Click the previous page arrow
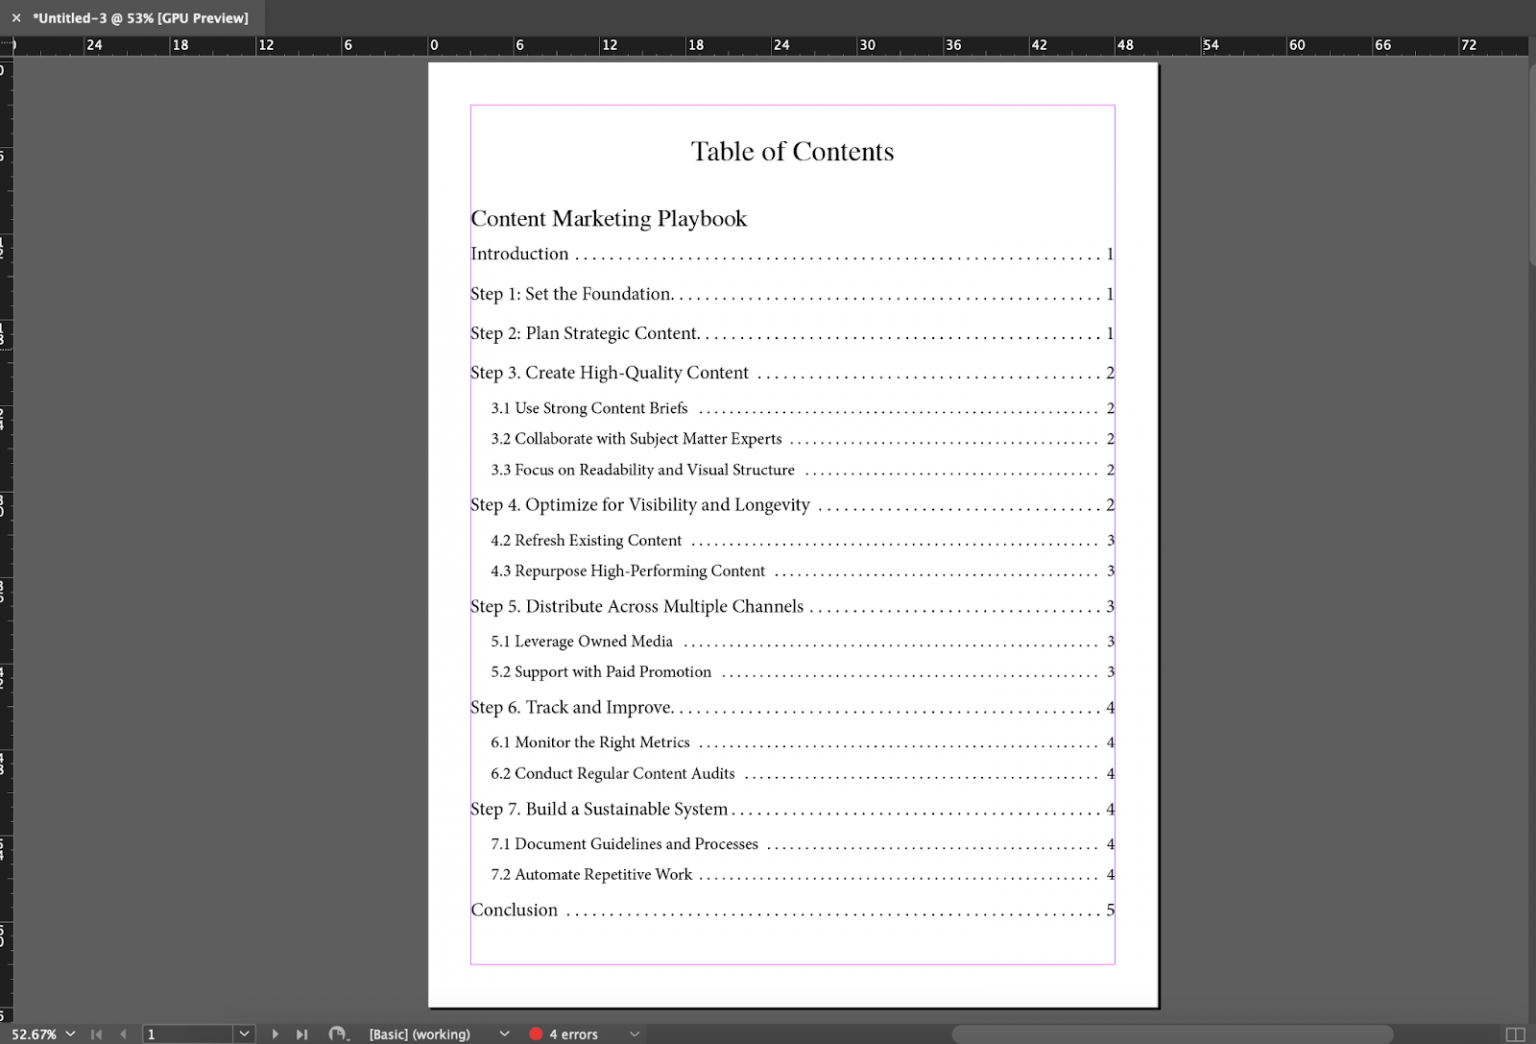This screenshot has height=1044, width=1536. [123, 1034]
